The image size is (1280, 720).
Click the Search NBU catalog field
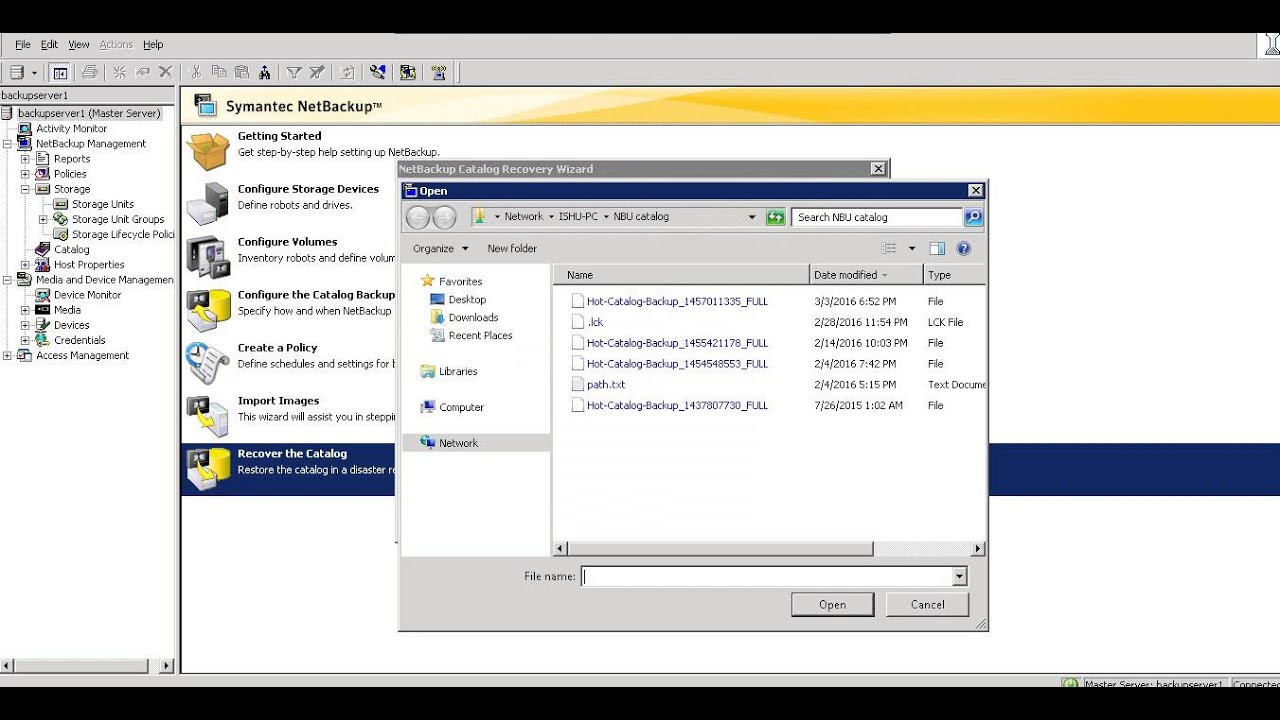click(x=877, y=217)
